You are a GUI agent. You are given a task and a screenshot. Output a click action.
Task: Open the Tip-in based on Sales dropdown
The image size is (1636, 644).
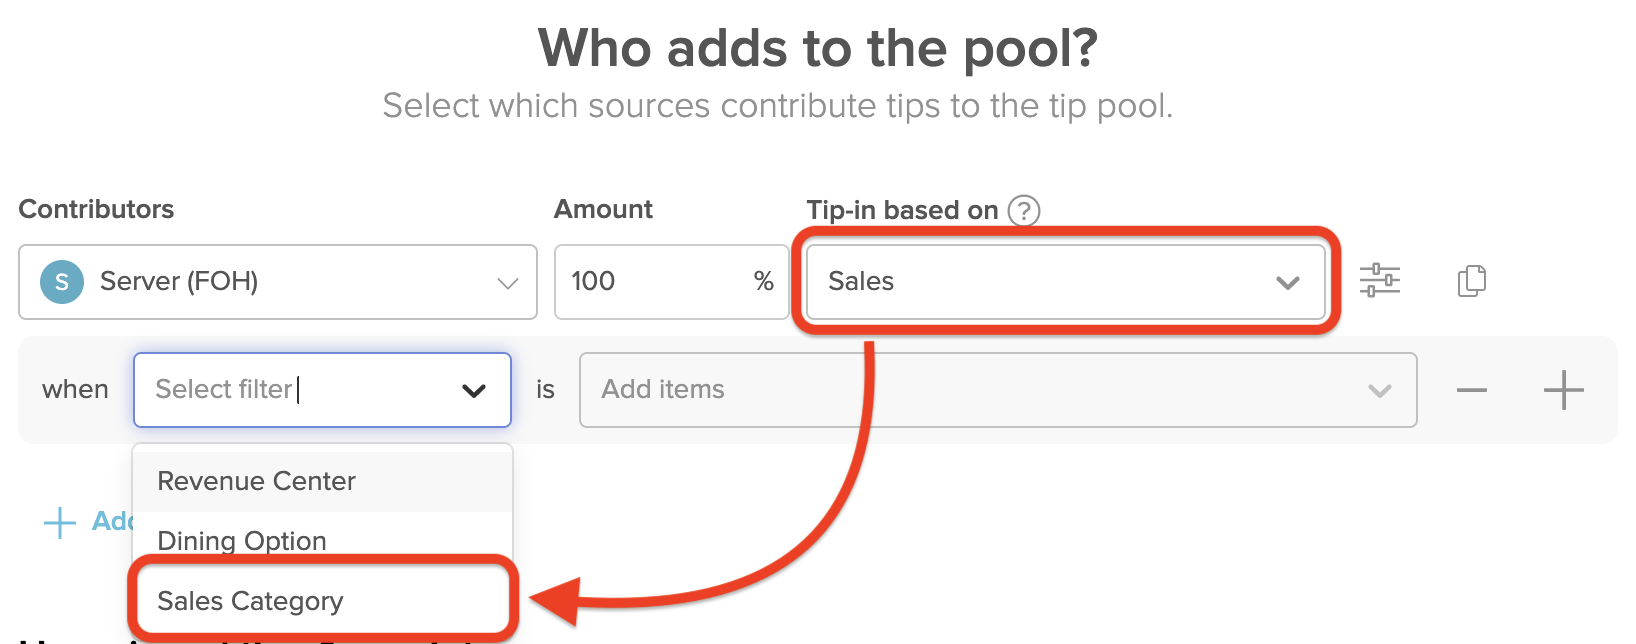1288,282
